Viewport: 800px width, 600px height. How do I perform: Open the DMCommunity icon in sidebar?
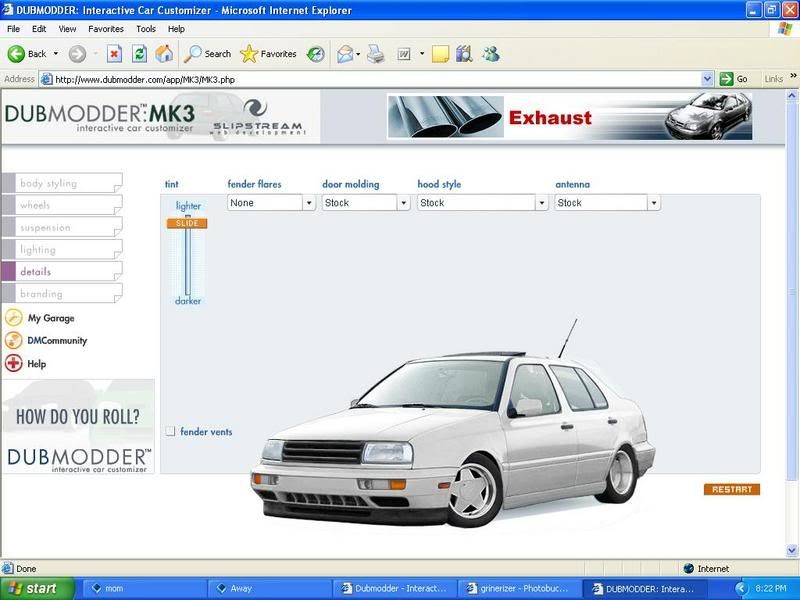pyautogui.click(x=14, y=340)
